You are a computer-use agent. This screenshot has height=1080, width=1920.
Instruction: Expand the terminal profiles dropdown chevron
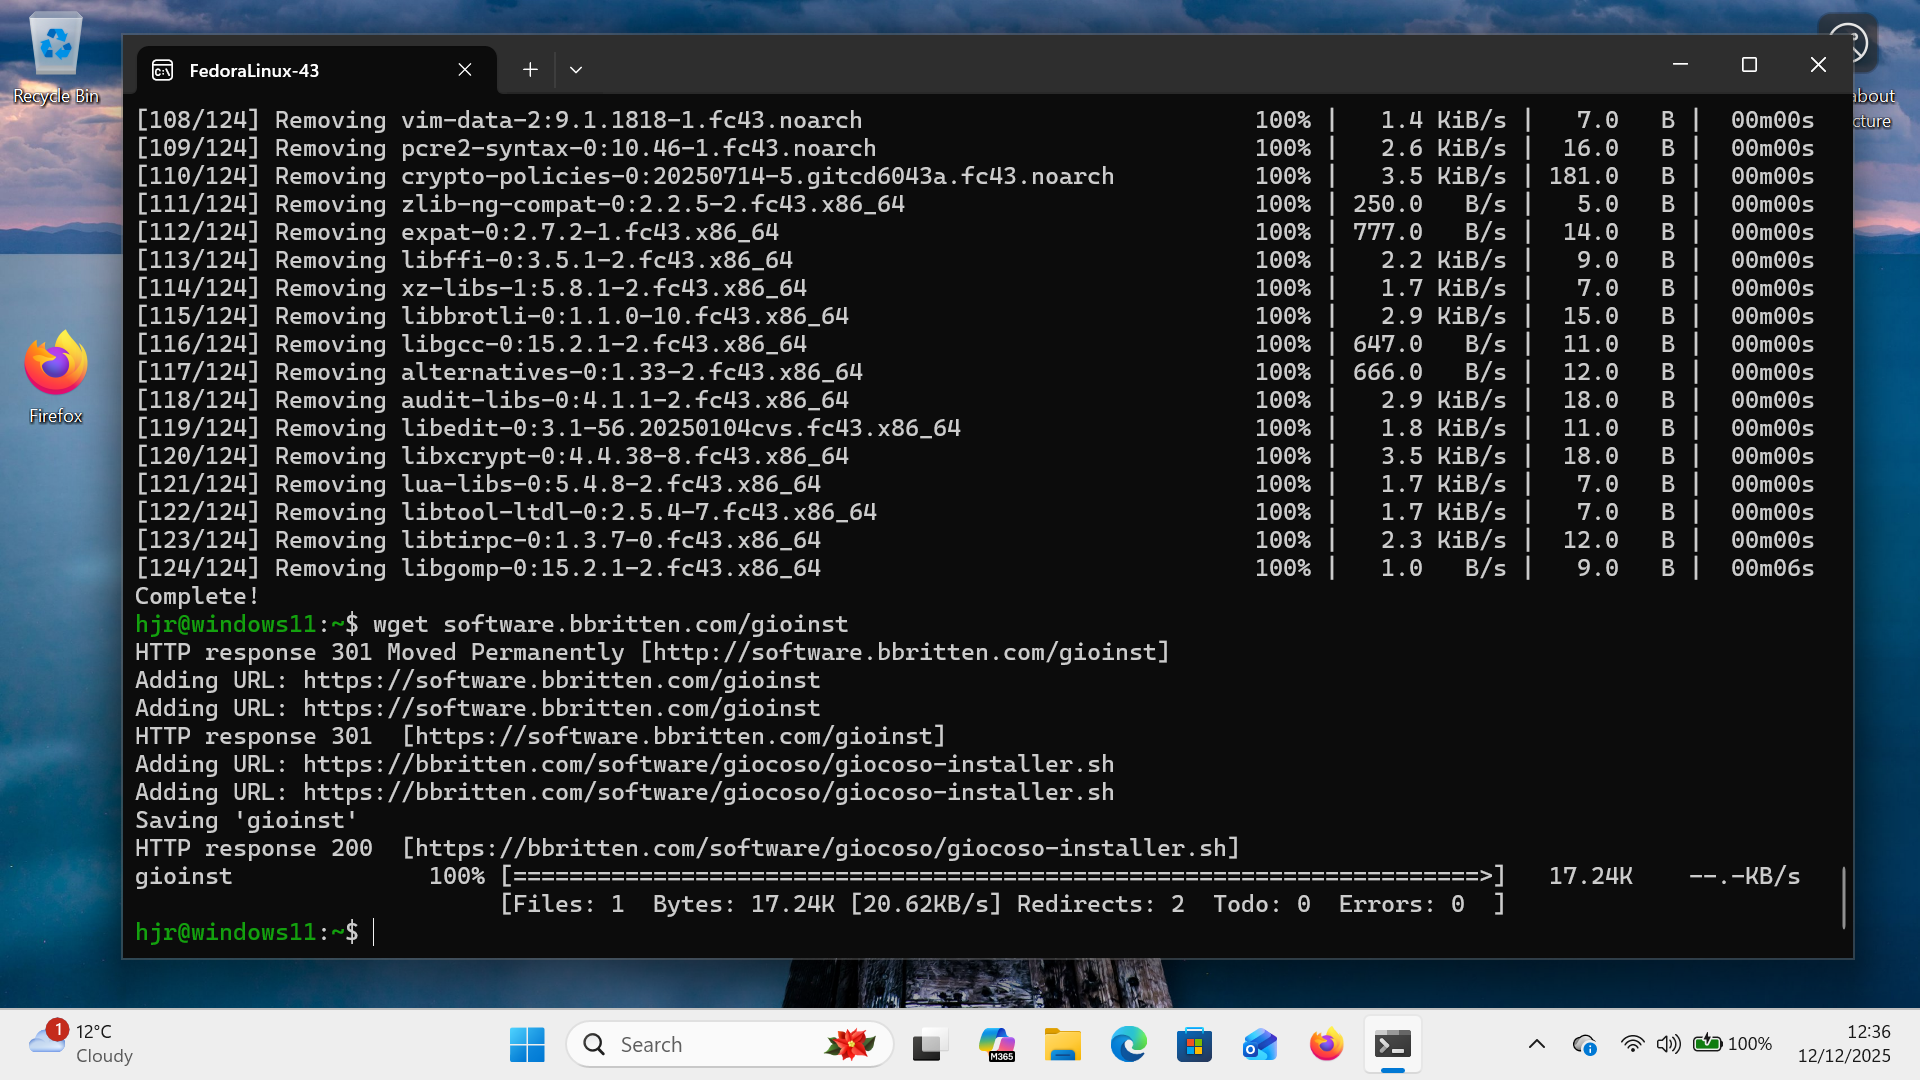click(575, 70)
